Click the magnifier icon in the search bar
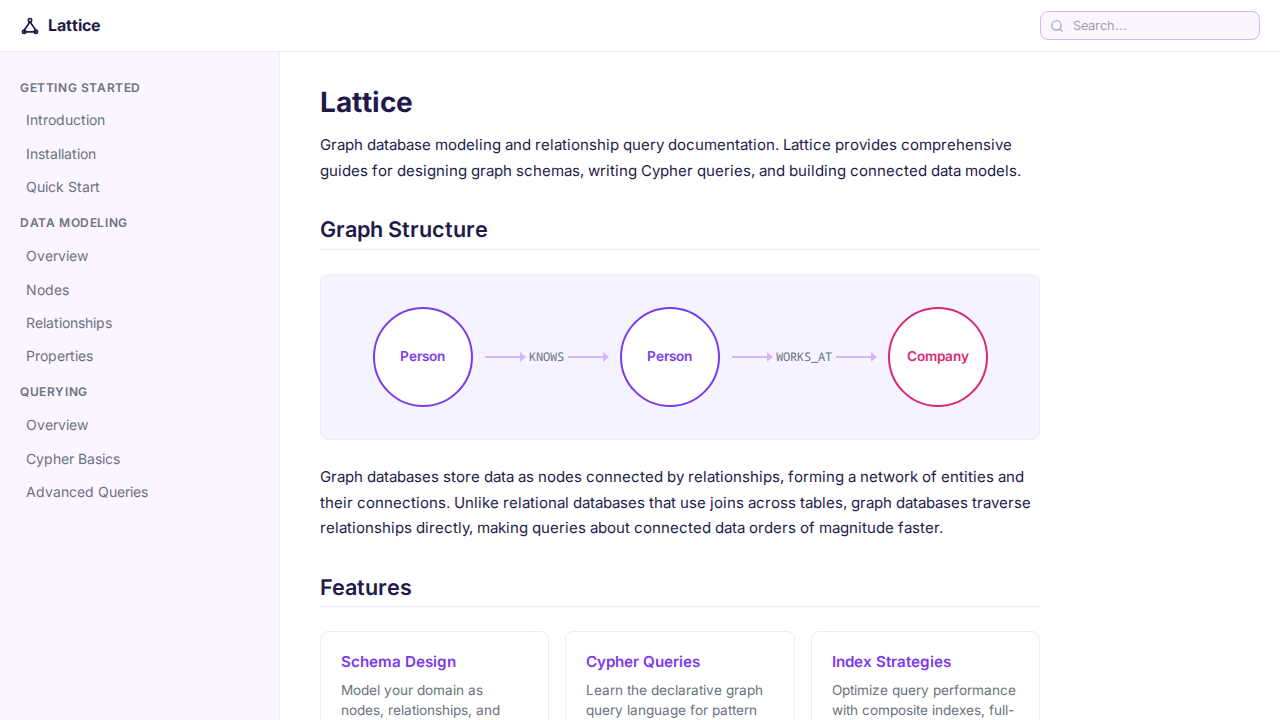1280x720 pixels. [1057, 25]
